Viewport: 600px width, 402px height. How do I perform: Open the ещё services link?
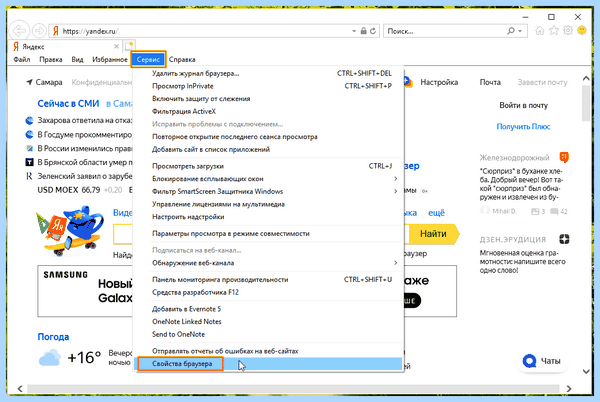436,213
